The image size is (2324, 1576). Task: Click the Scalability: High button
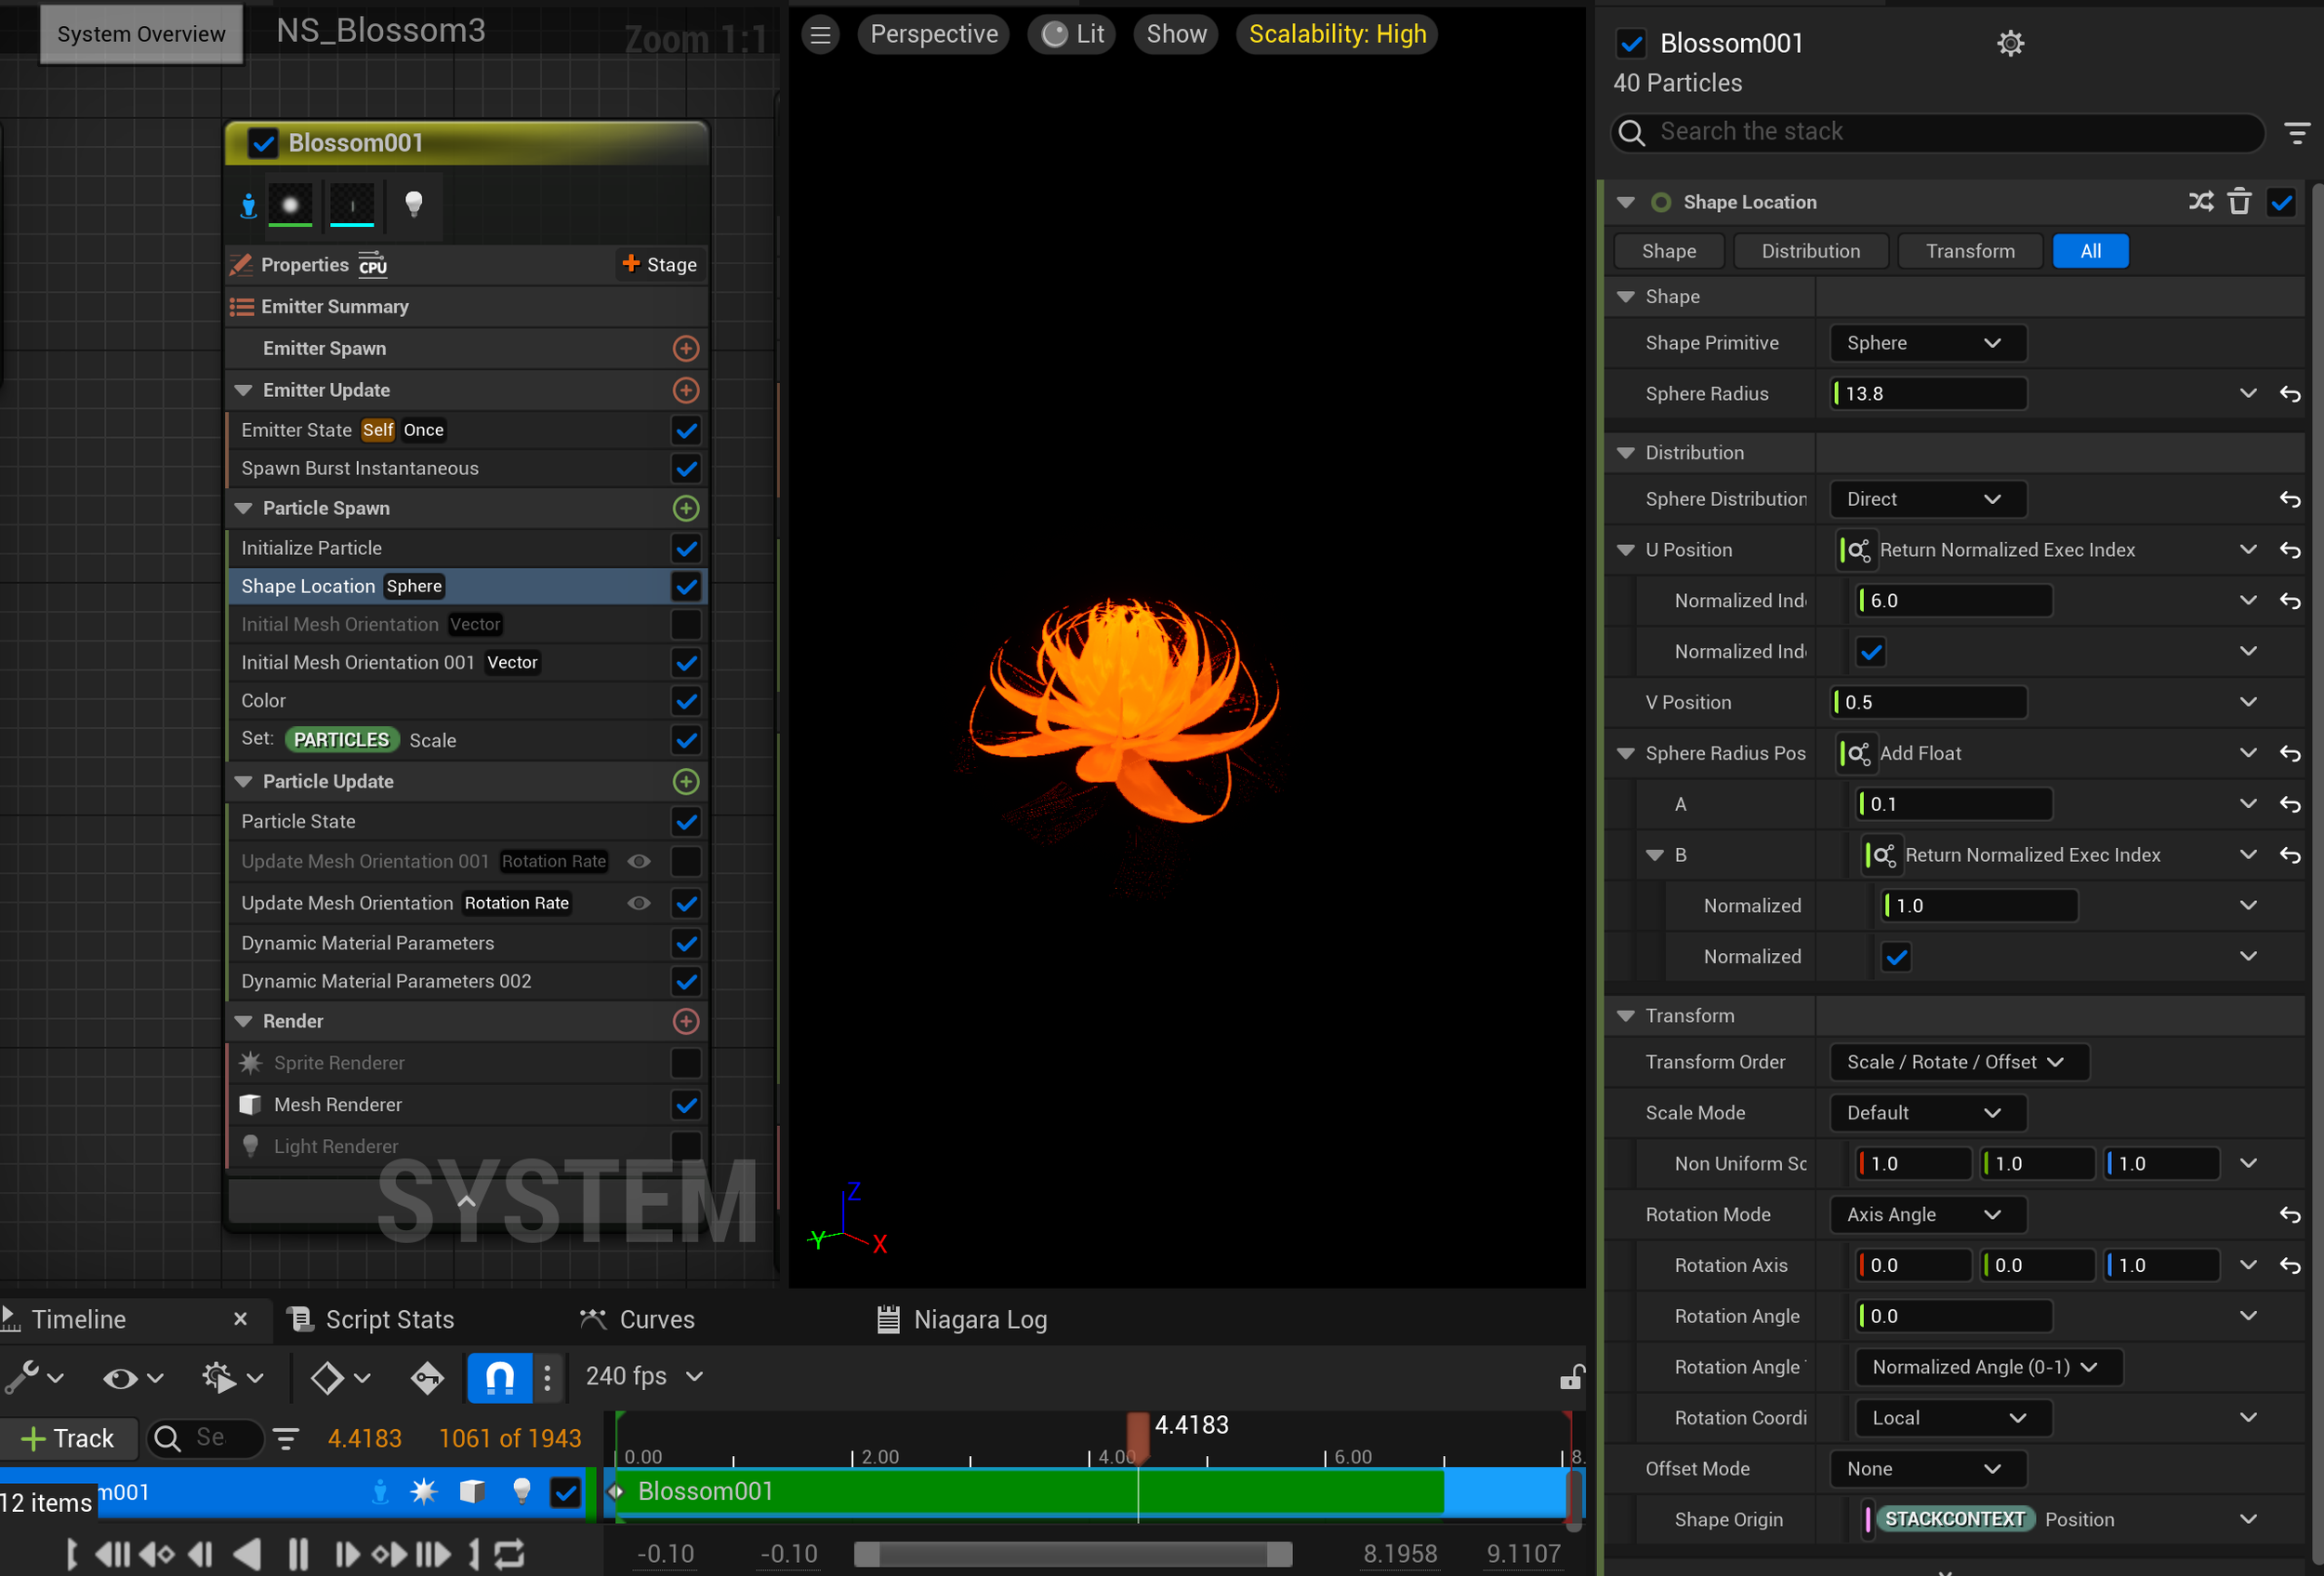click(1336, 34)
